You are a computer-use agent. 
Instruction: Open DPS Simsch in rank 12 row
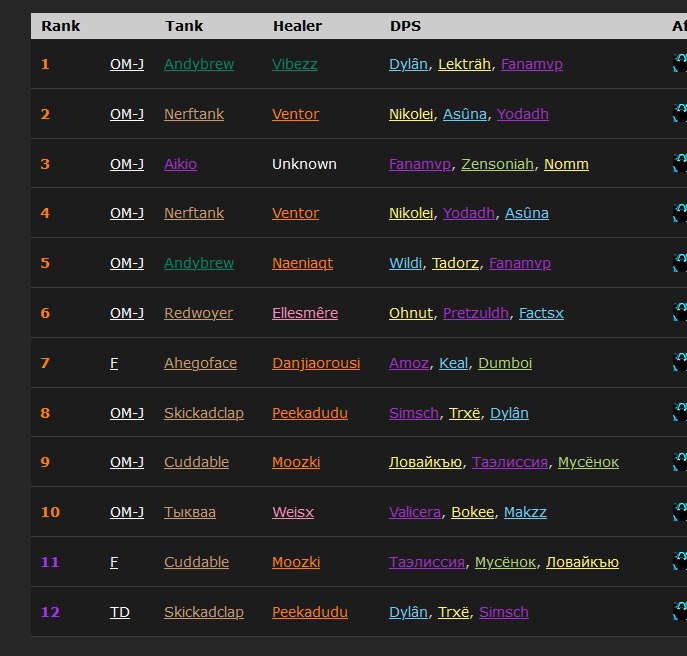coord(504,612)
